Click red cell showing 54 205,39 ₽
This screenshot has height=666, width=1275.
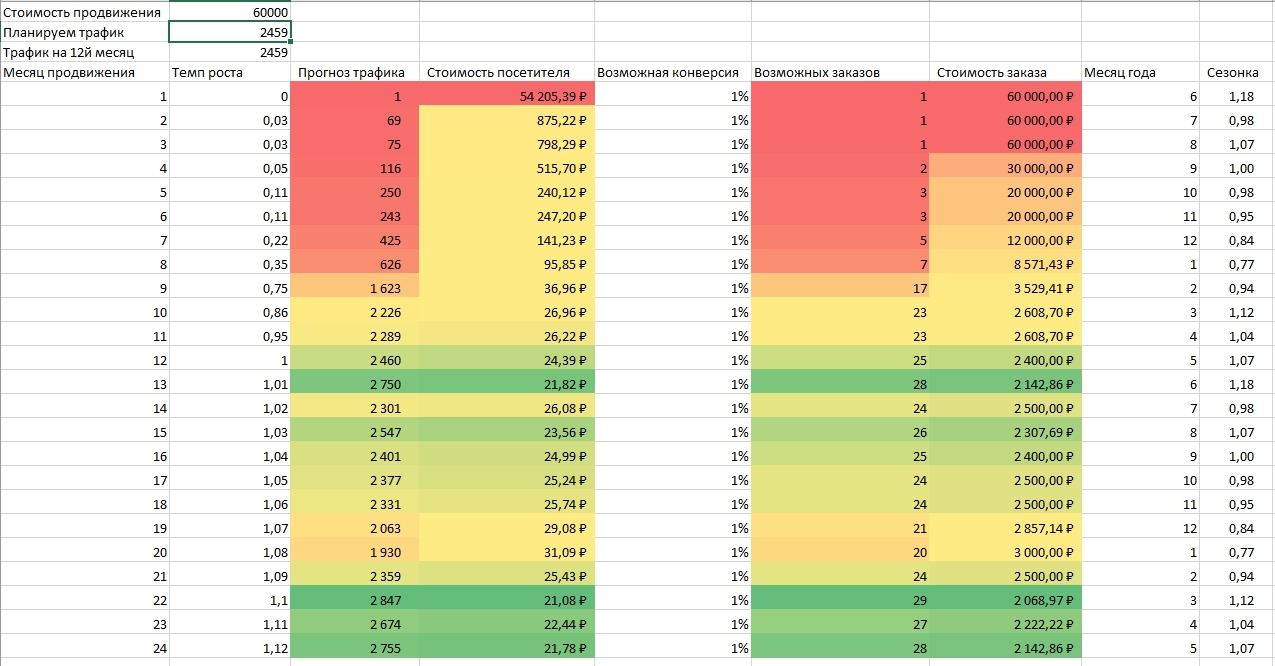[x=506, y=96]
